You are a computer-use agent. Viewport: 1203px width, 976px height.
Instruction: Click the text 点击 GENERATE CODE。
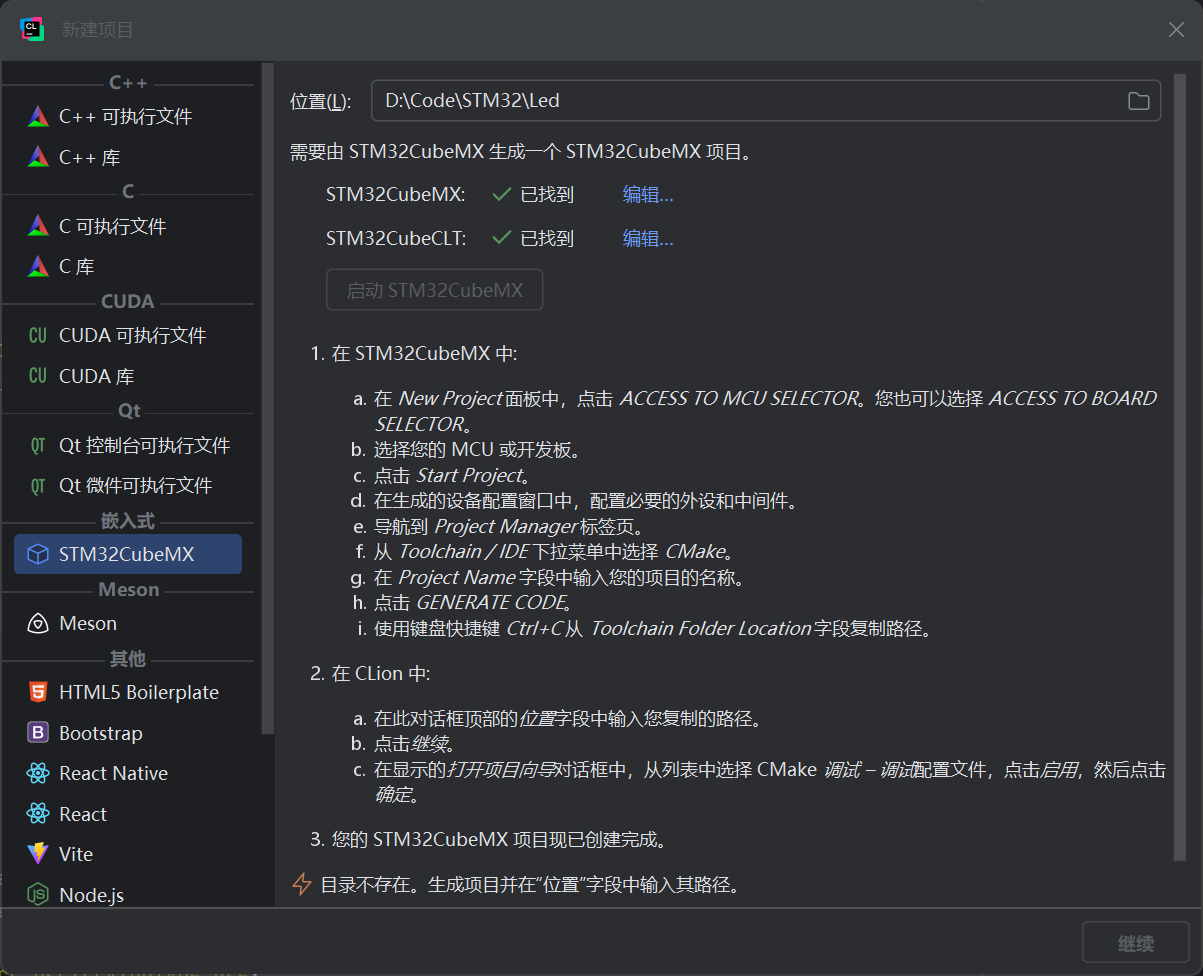point(473,603)
